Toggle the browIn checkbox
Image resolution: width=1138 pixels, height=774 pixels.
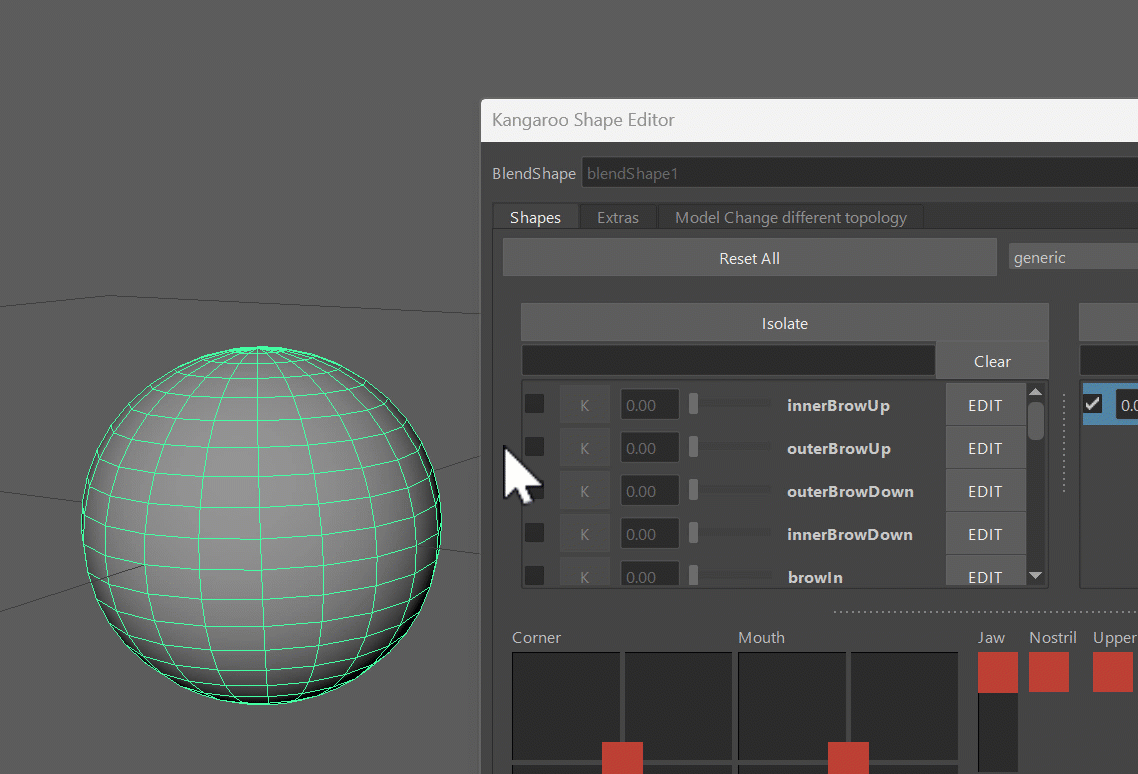pos(535,575)
